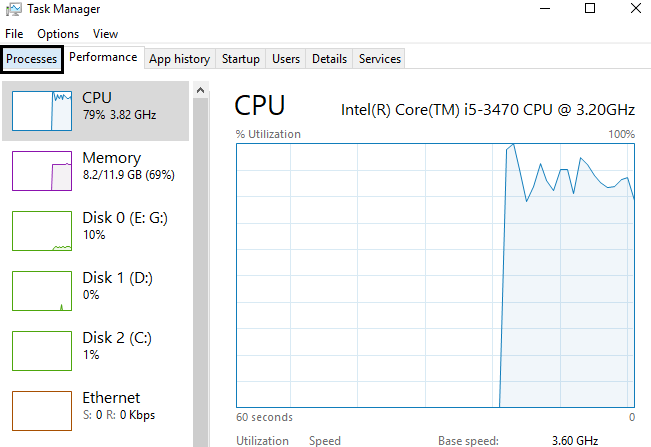Switch to the App history tab
Image resolution: width=651 pixels, height=447 pixels.
coord(180,59)
